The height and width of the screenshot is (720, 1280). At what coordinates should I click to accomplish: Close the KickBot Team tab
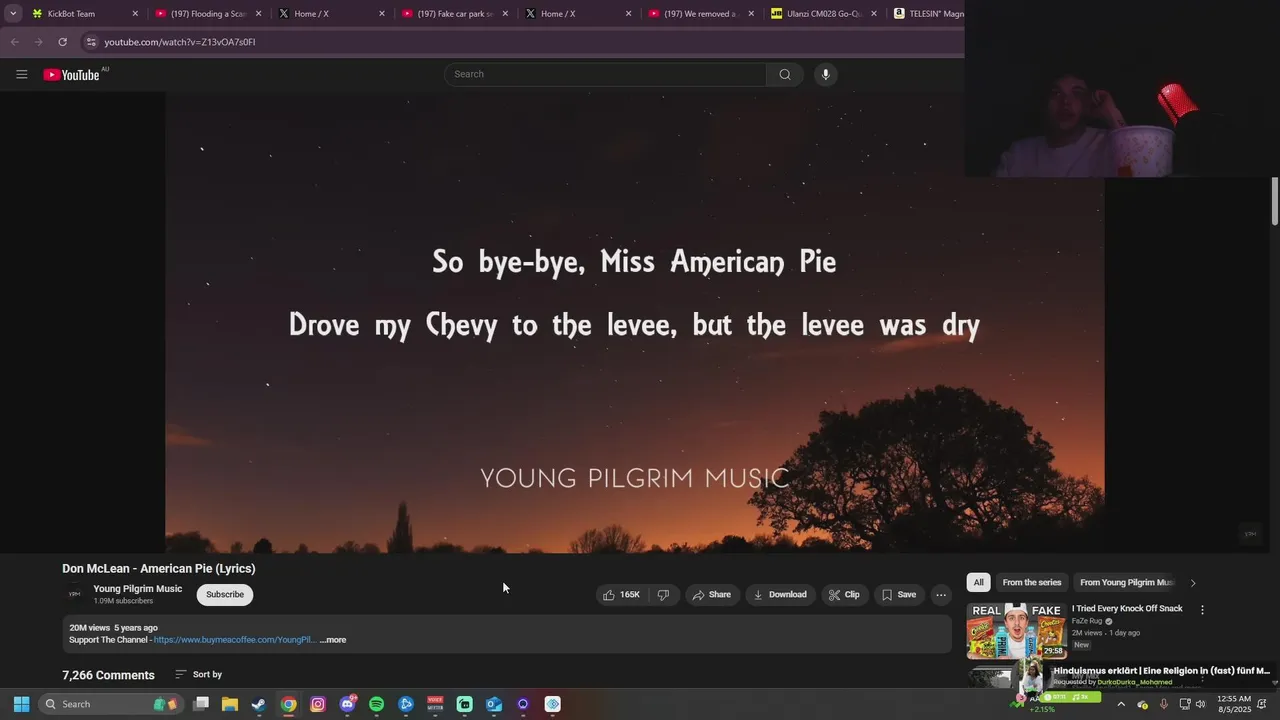(135, 14)
